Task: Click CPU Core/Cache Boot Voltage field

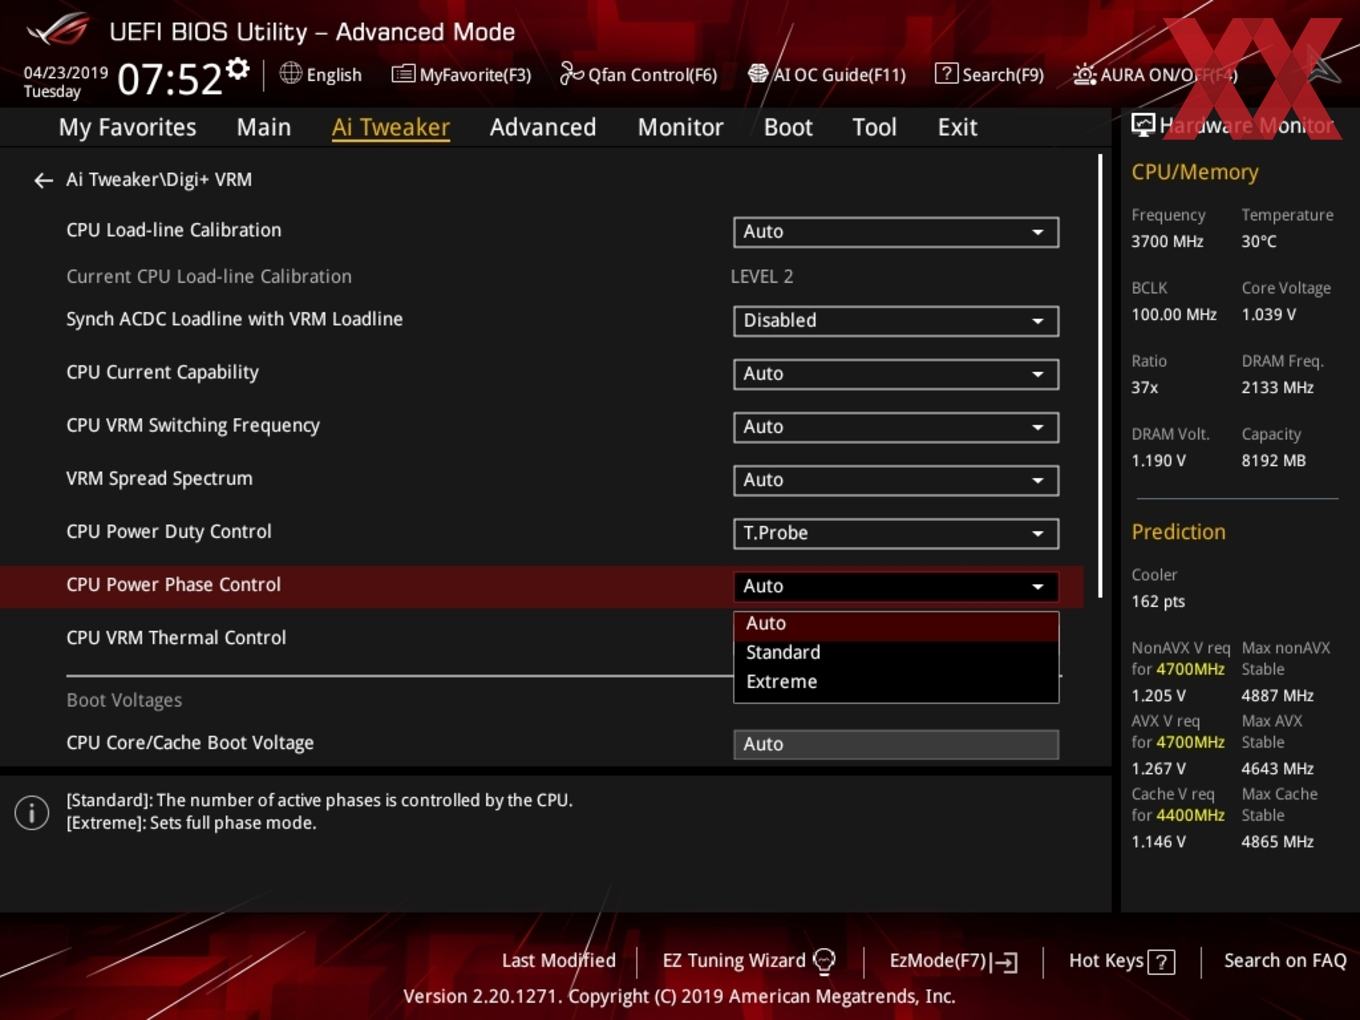Action: pyautogui.click(x=896, y=744)
